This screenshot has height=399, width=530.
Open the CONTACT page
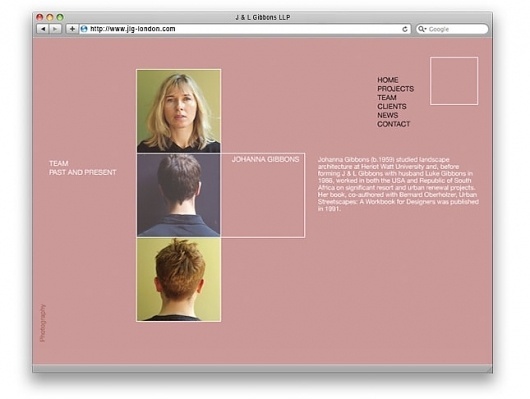click(x=393, y=124)
